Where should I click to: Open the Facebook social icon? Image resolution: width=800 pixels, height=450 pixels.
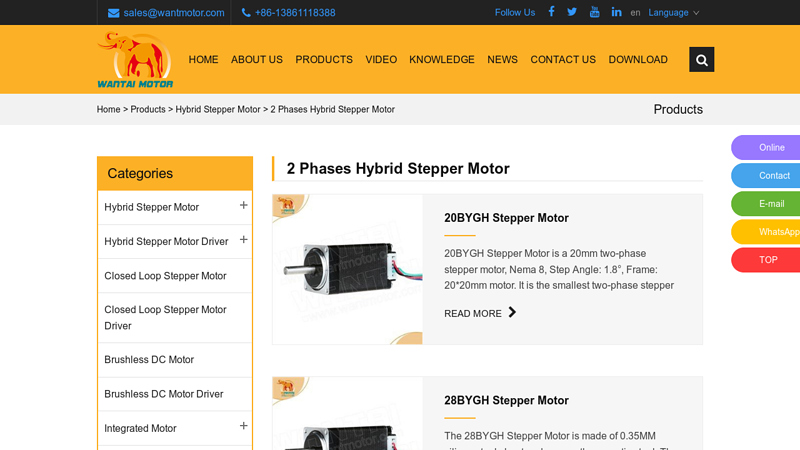[552, 12]
